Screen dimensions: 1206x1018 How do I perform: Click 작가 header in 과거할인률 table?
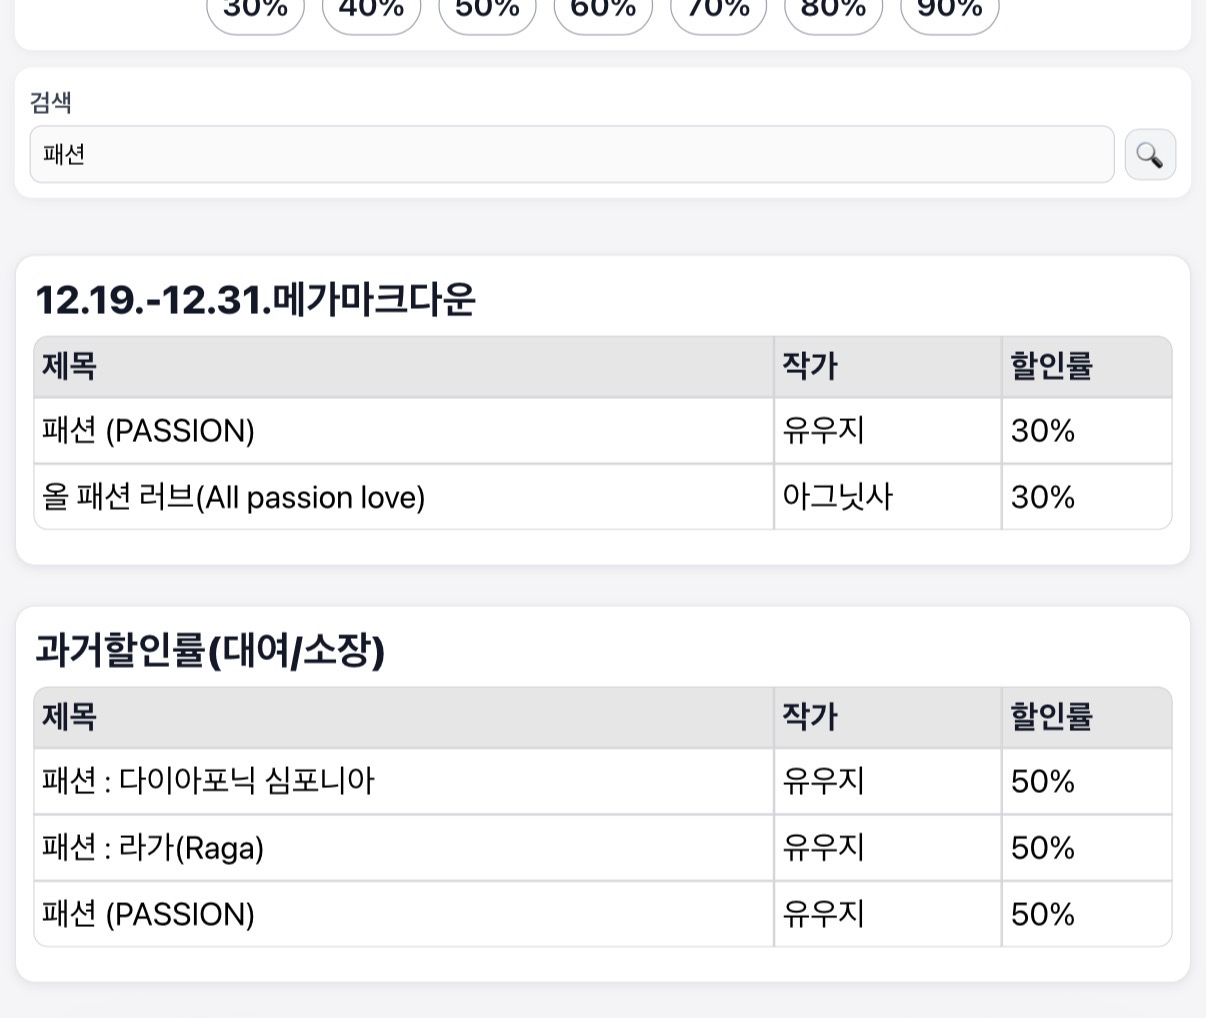coord(810,718)
